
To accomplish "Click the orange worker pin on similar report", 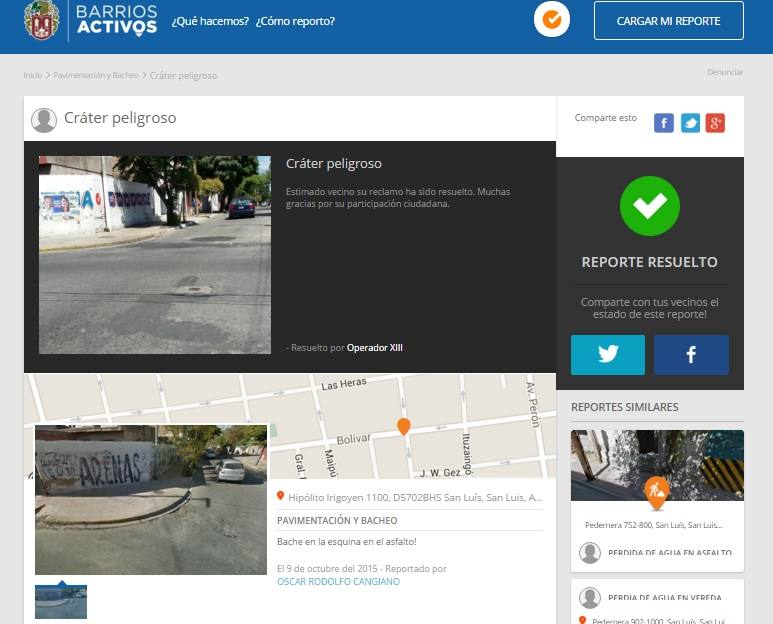I will (657, 493).
